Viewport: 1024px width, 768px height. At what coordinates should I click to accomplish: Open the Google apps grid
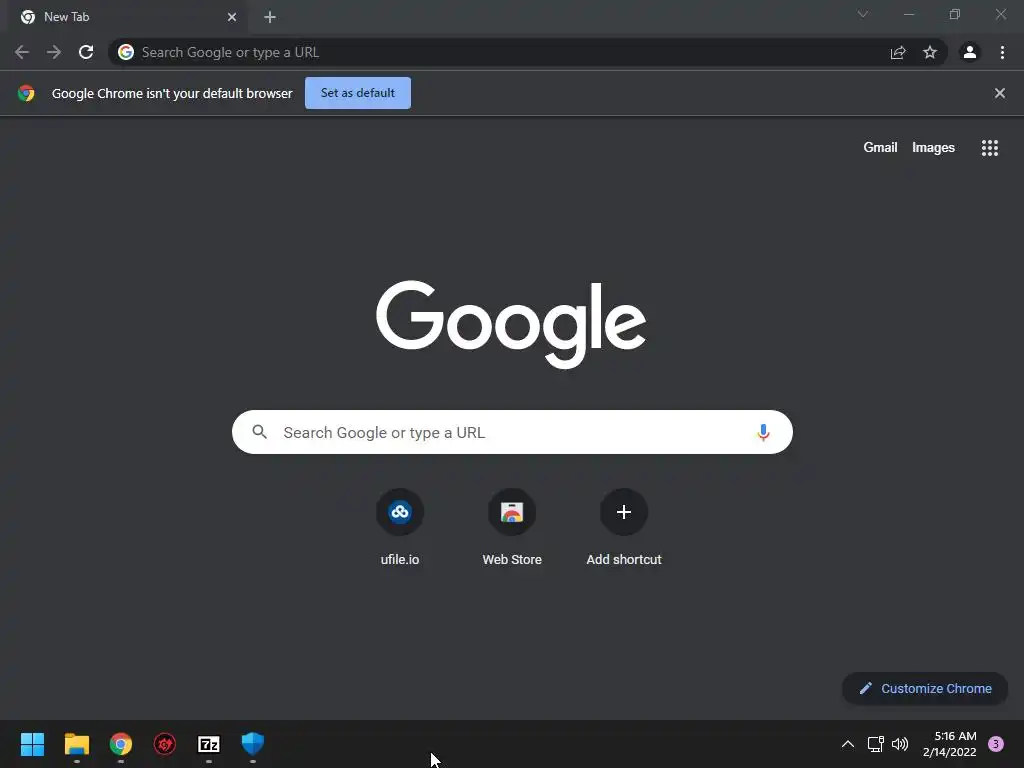pos(989,148)
